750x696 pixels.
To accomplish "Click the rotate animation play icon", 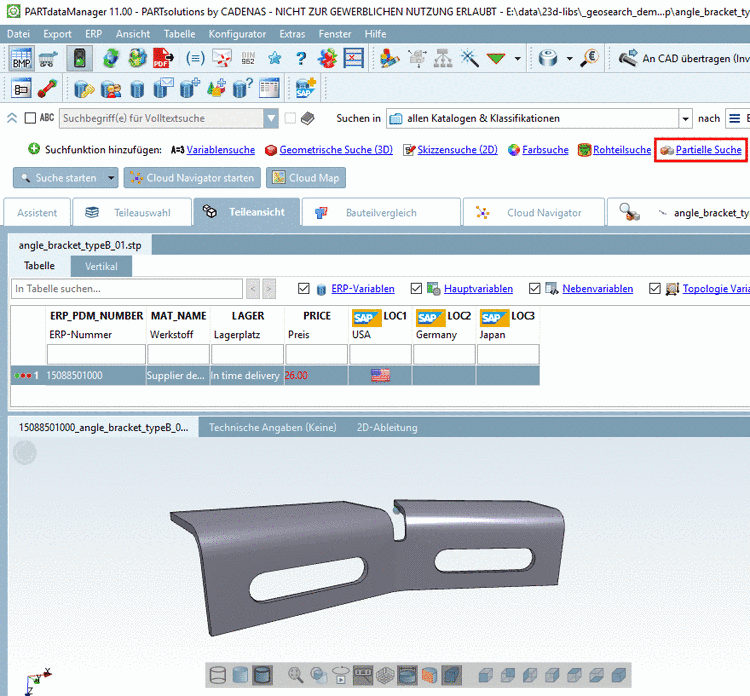I will tap(341, 675).
